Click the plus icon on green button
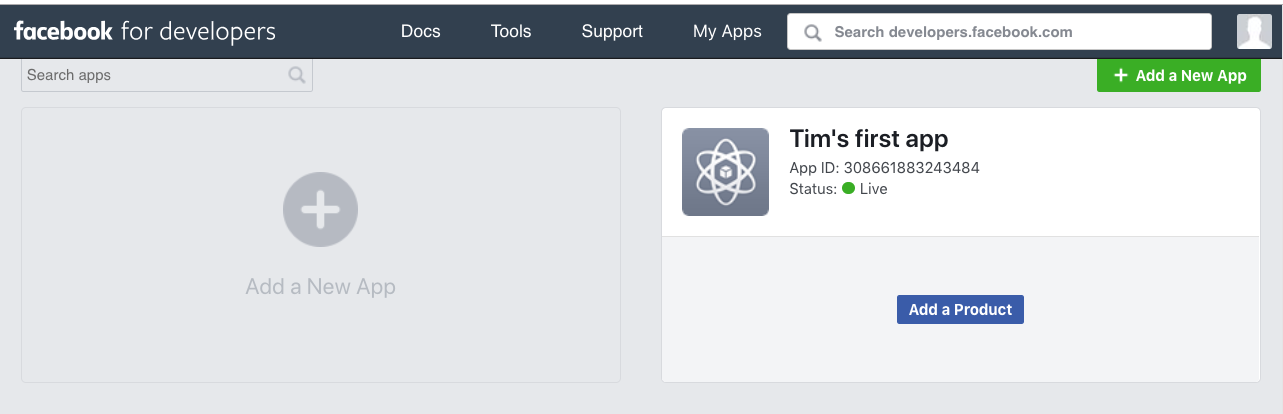The width and height of the screenshot is (1283, 414). point(1121,75)
